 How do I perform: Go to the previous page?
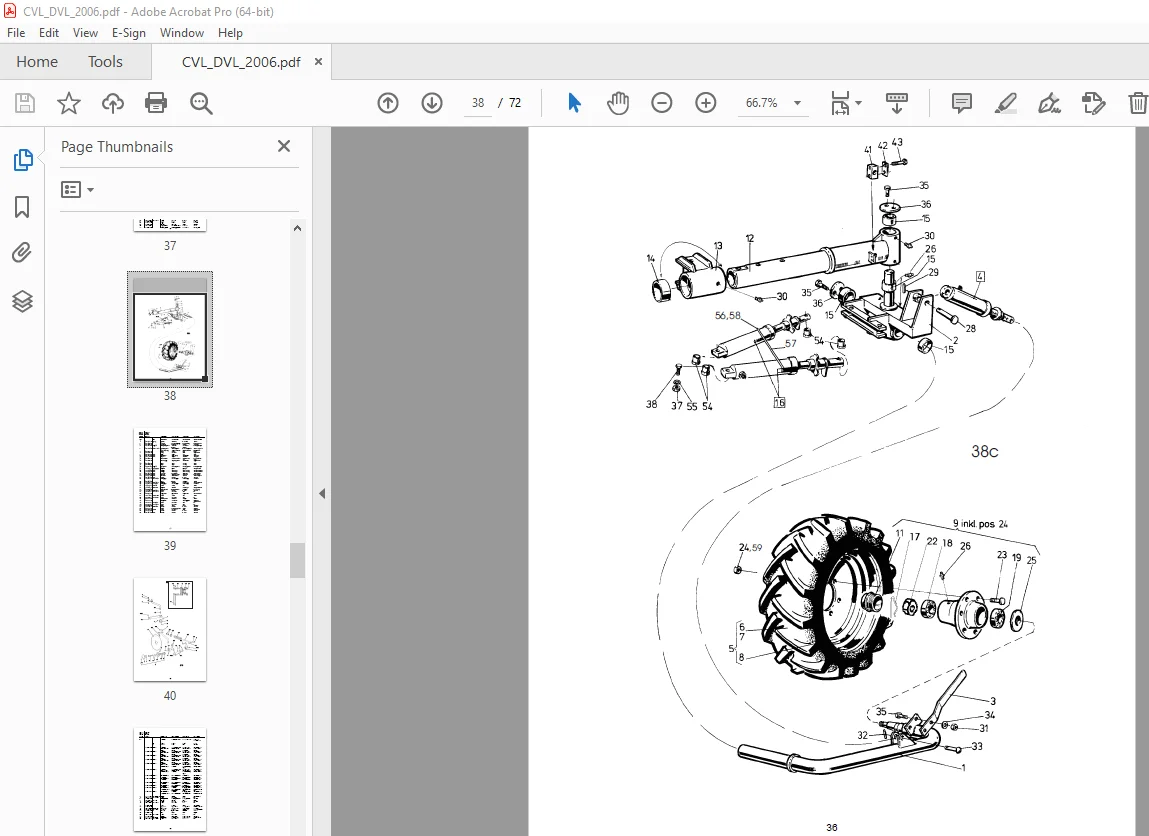(388, 103)
